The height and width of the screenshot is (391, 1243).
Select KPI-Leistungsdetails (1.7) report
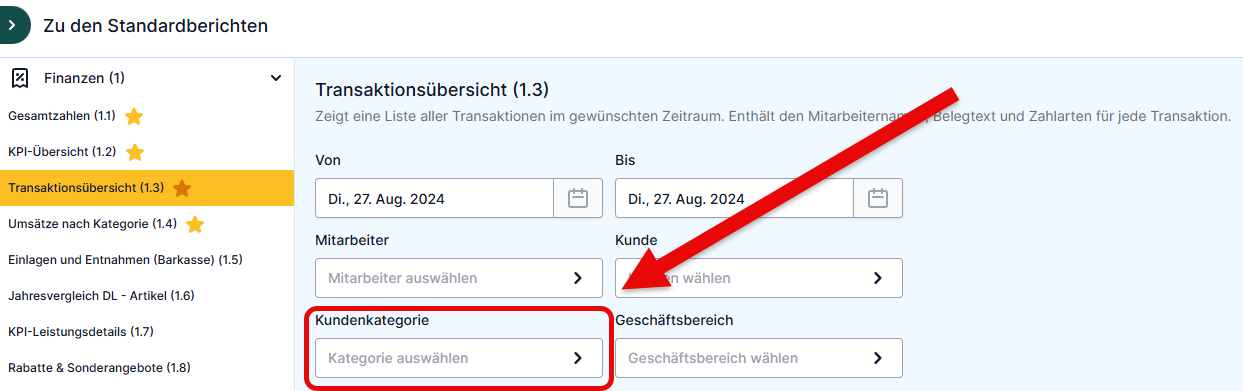(x=81, y=332)
